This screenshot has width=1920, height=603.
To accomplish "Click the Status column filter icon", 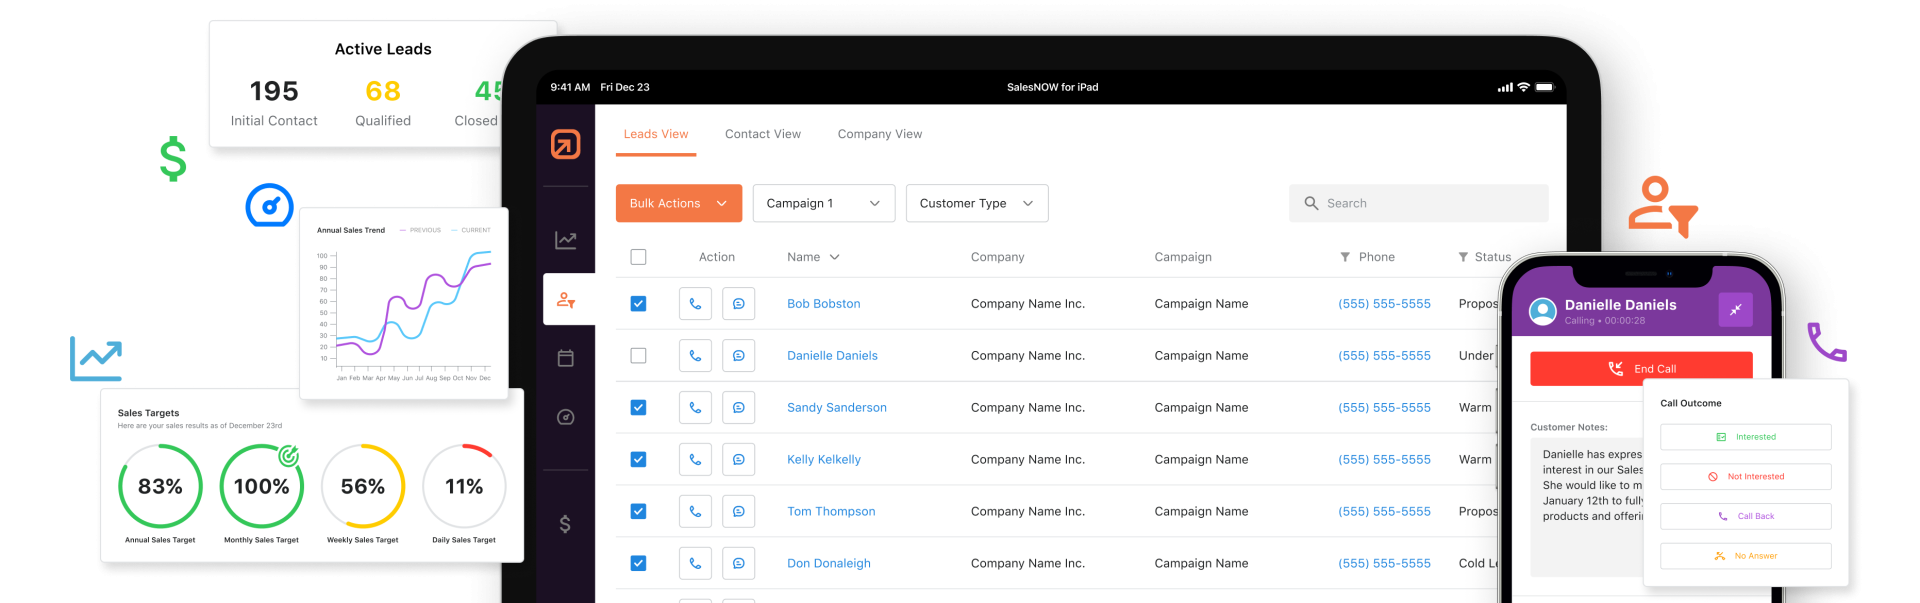I will (1463, 257).
